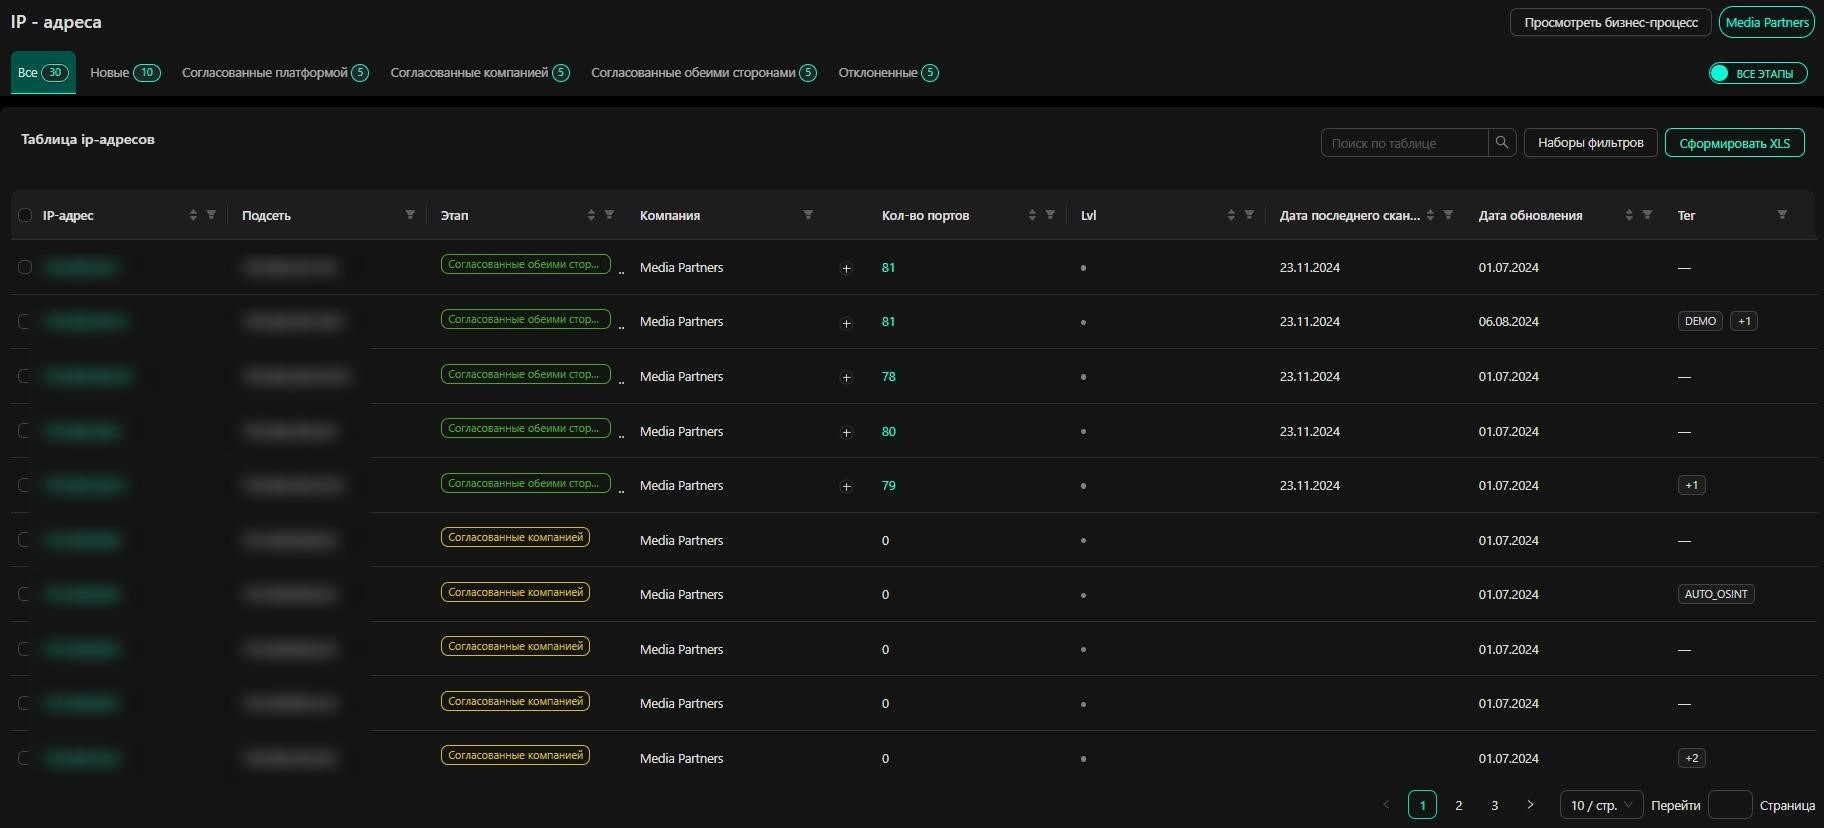Open the 10 / стр. page size dropdown
Viewport: 1824px width, 828px height.
pyautogui.click(x=1601, y=805)
